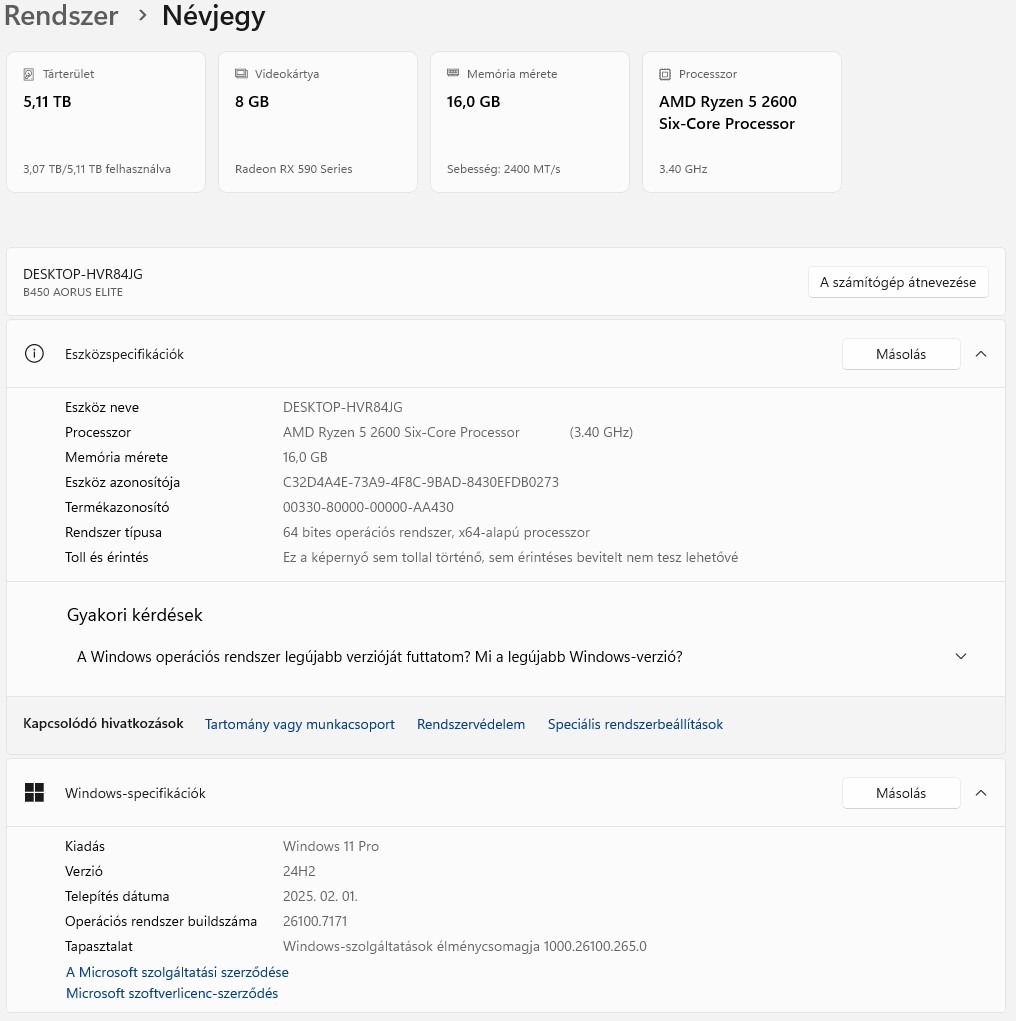The image size is (1016, 1021).
Task: Collapse the Windows-specifikációk section chevron
Action: [x=981, y=793]
